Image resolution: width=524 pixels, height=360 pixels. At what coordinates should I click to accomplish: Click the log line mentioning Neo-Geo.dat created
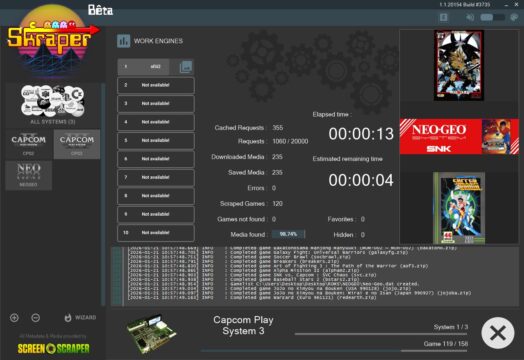pyautogui.click(x=274, y=284)
